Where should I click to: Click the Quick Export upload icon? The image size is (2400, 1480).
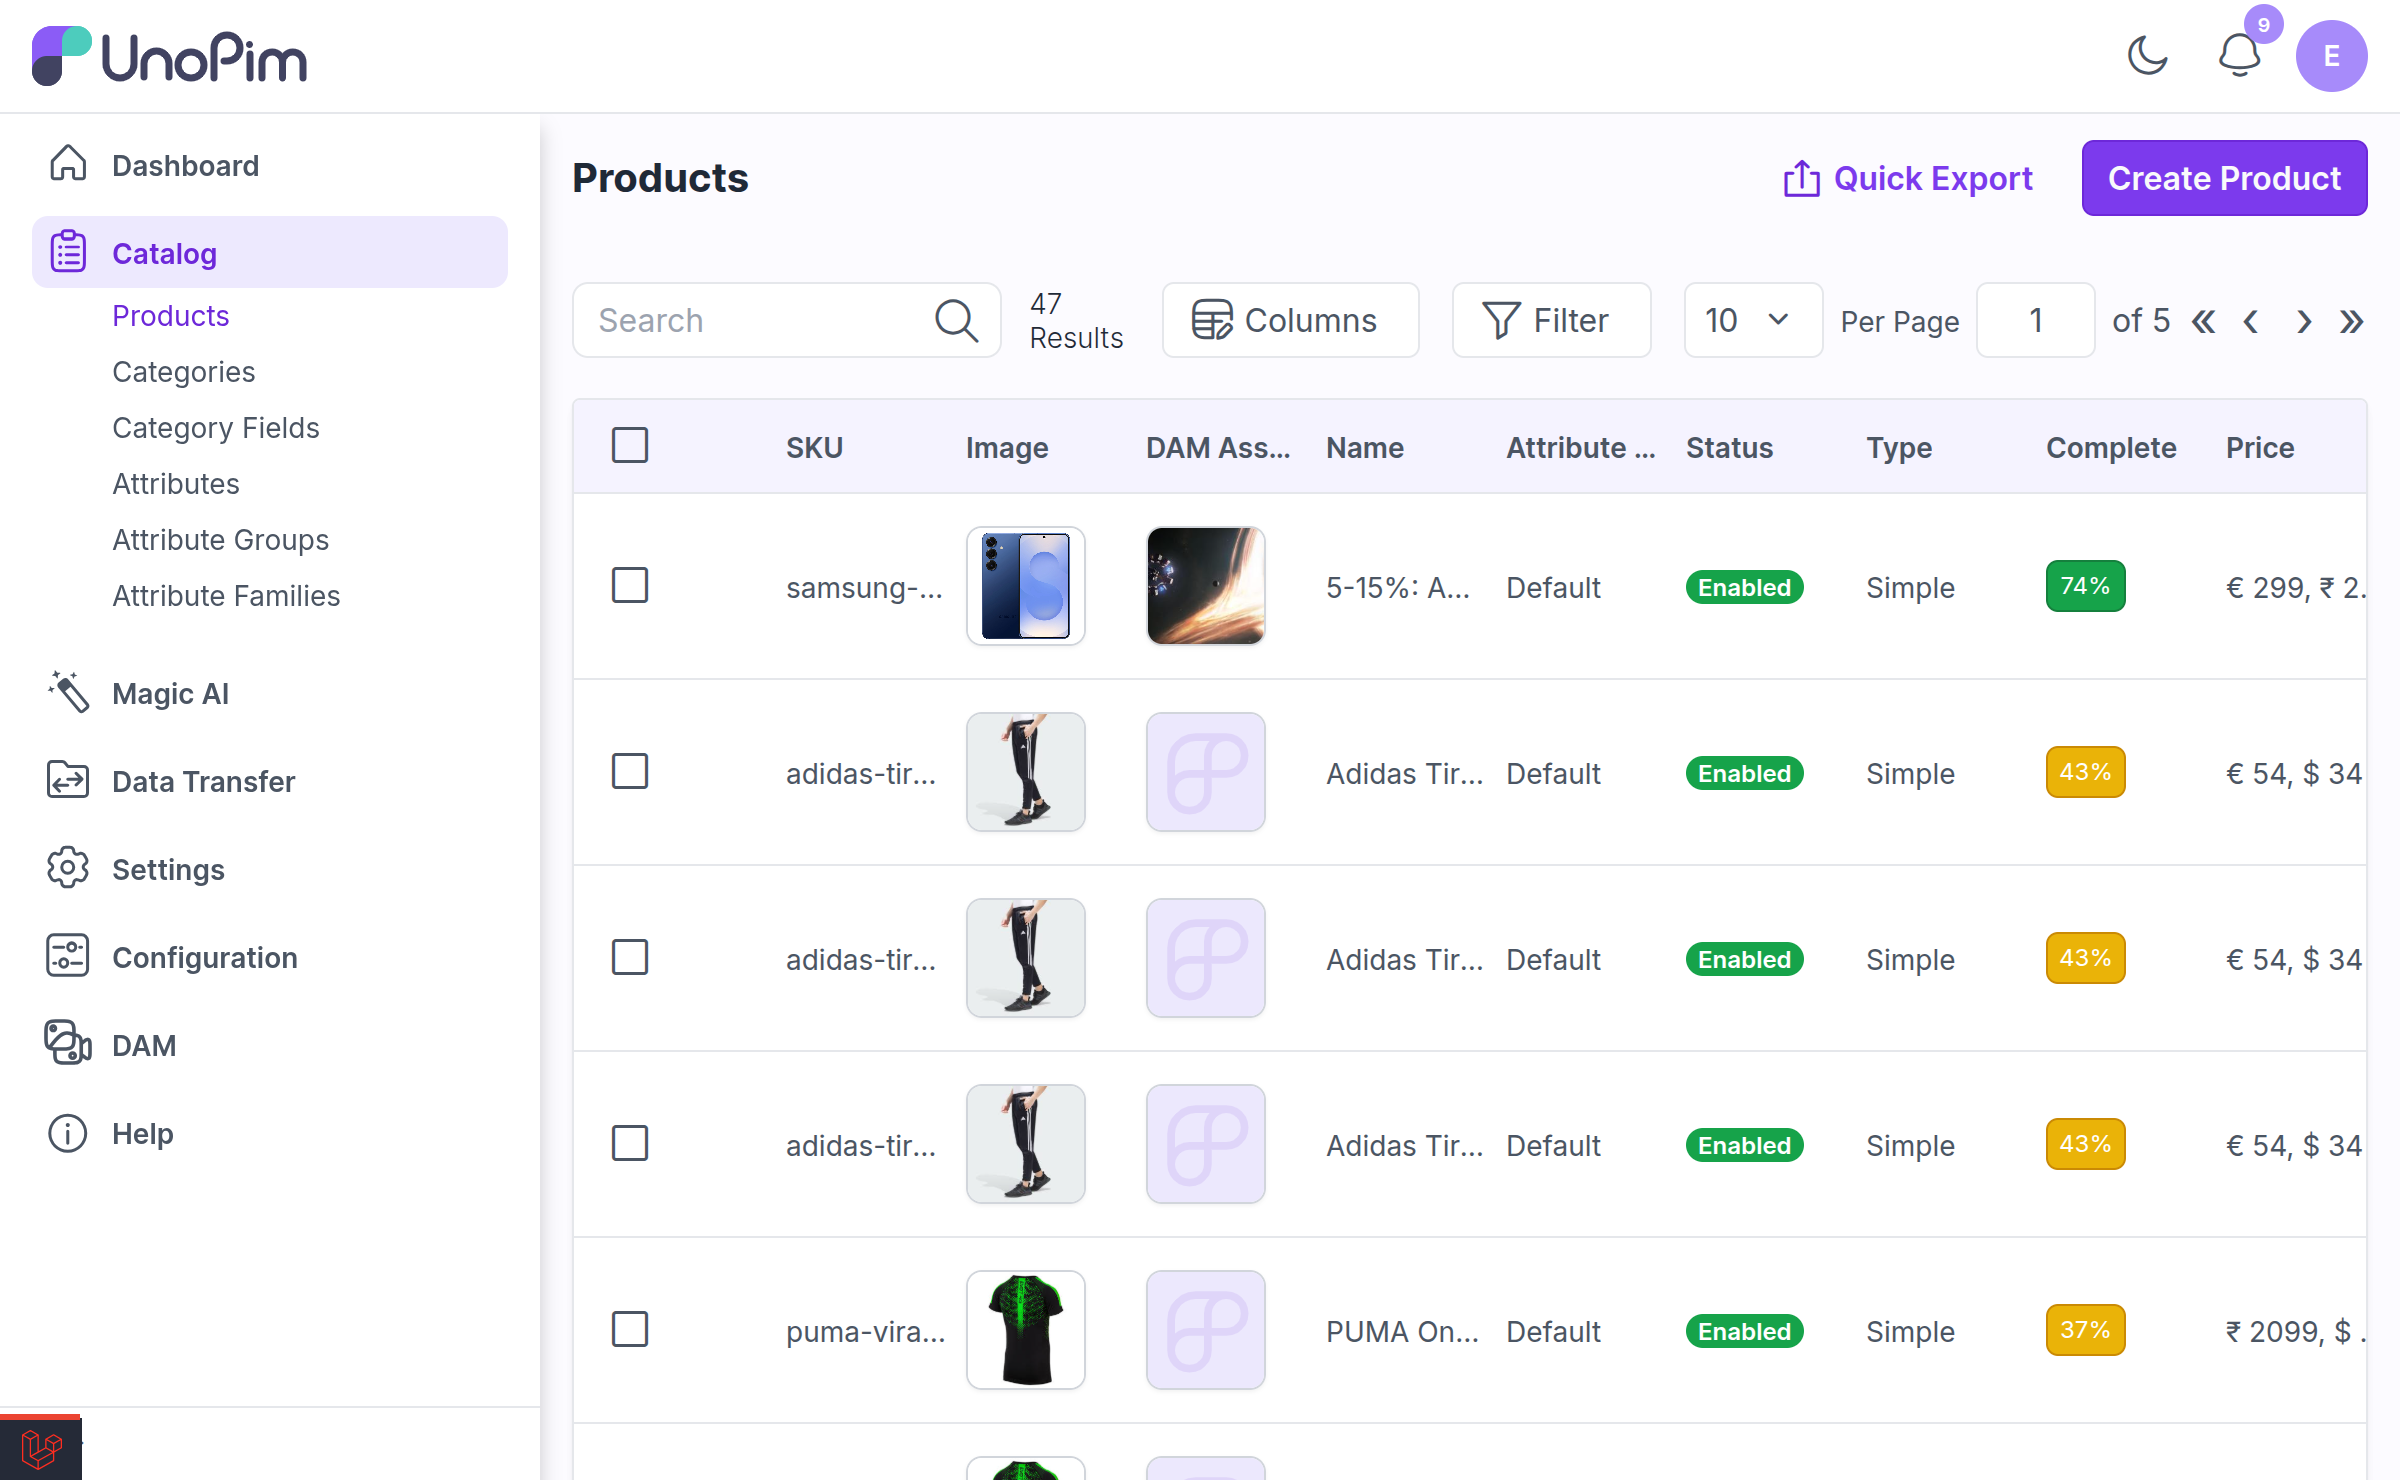[1801, 178]
